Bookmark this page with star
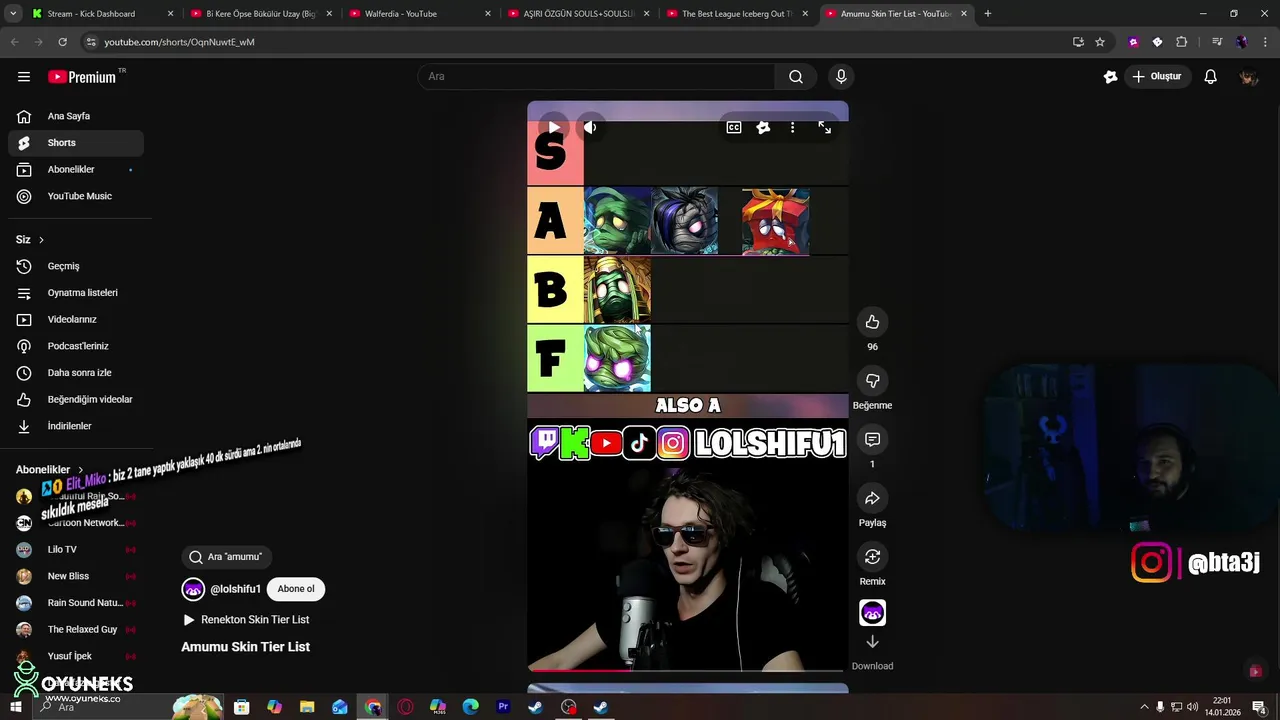 tap(1100, 42)
